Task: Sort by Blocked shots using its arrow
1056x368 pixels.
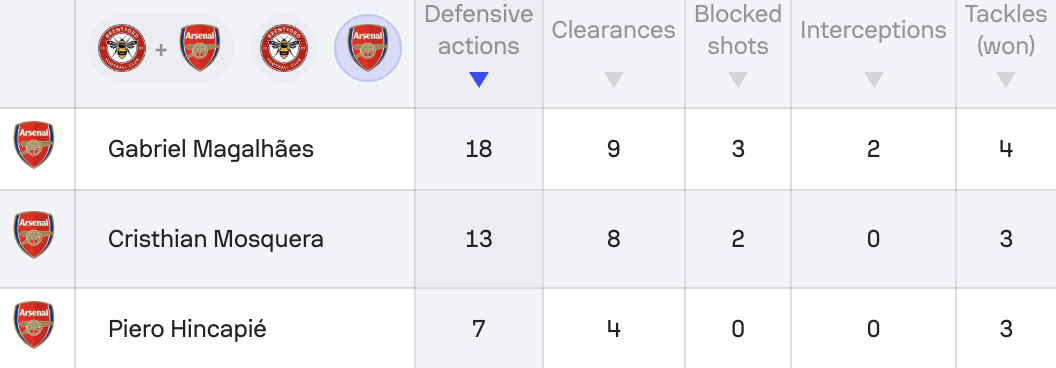Action: (738, 80)
